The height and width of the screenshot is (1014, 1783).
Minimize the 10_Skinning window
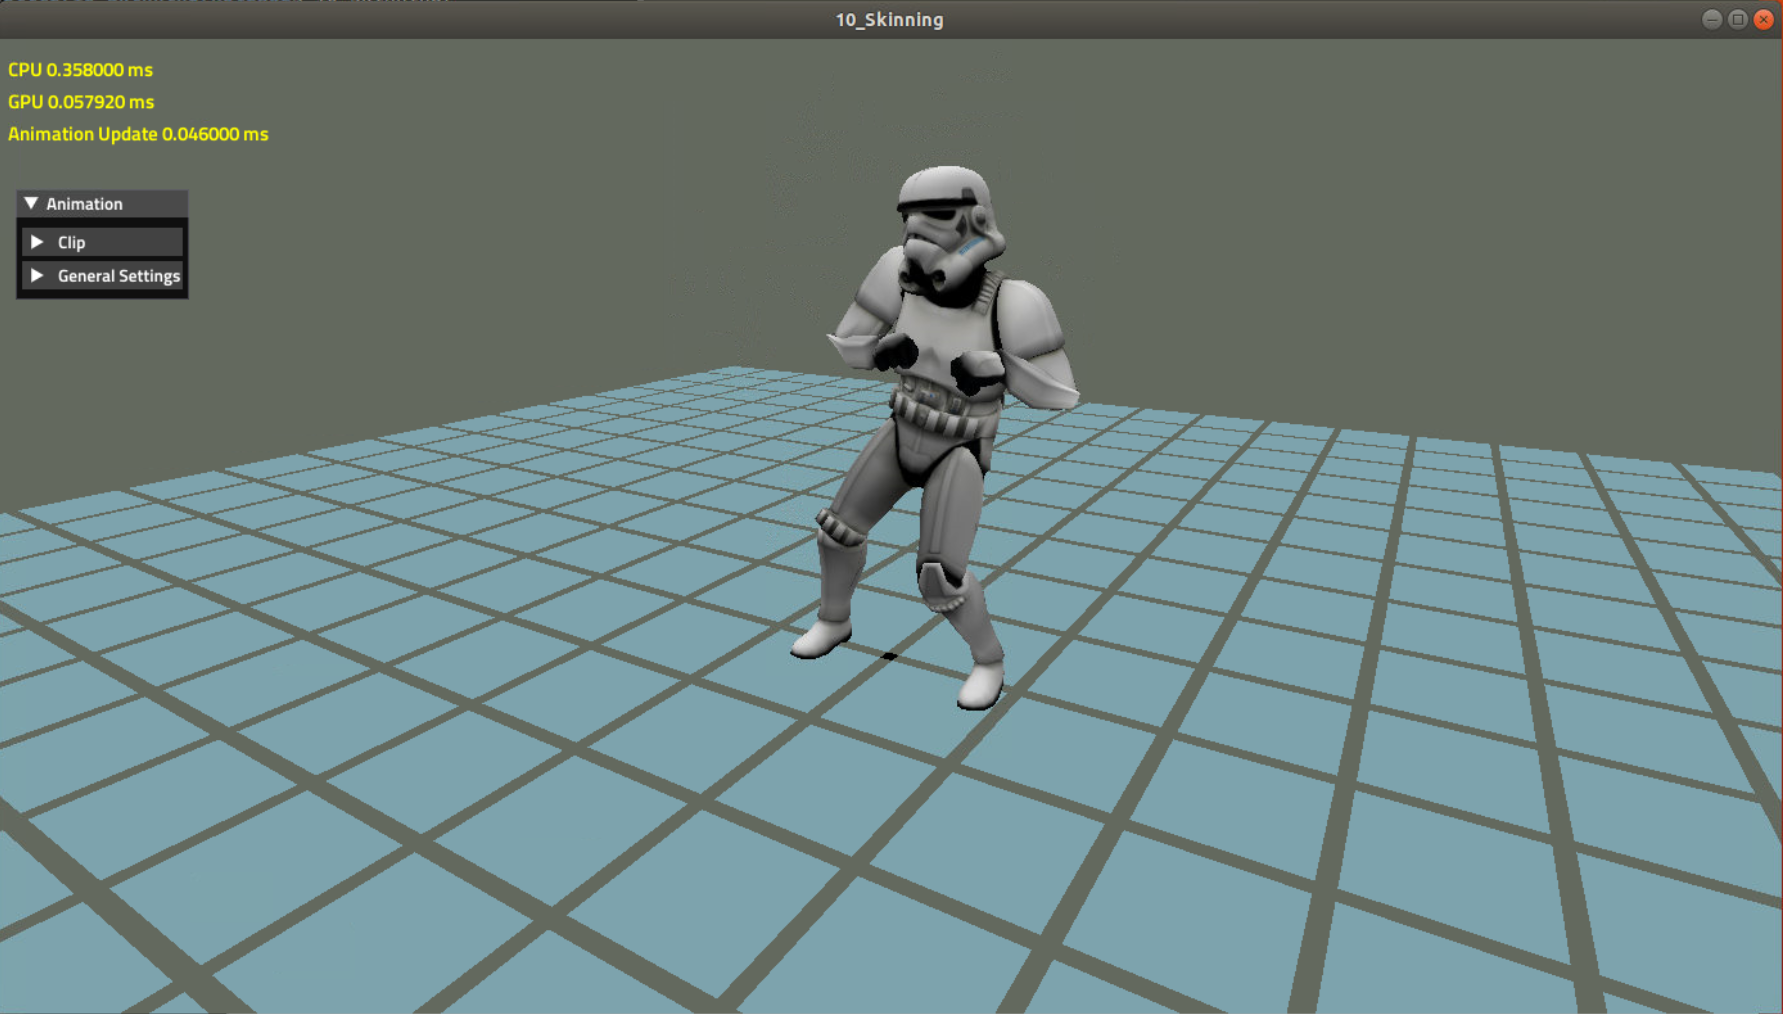1712,19
